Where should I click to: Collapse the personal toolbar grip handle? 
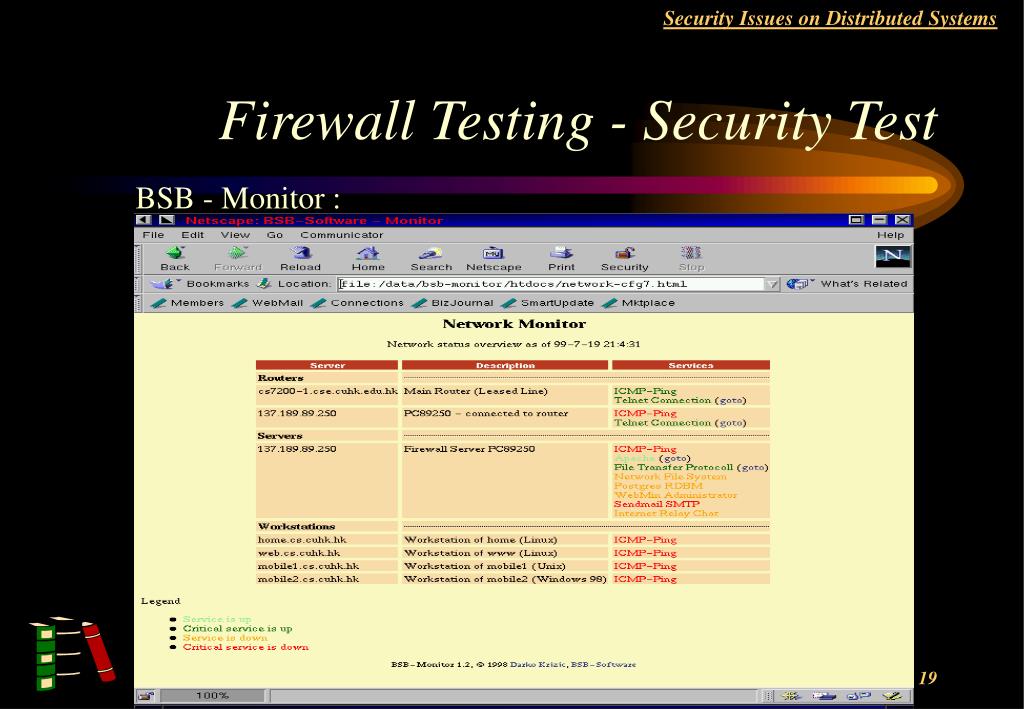point(138,303)
